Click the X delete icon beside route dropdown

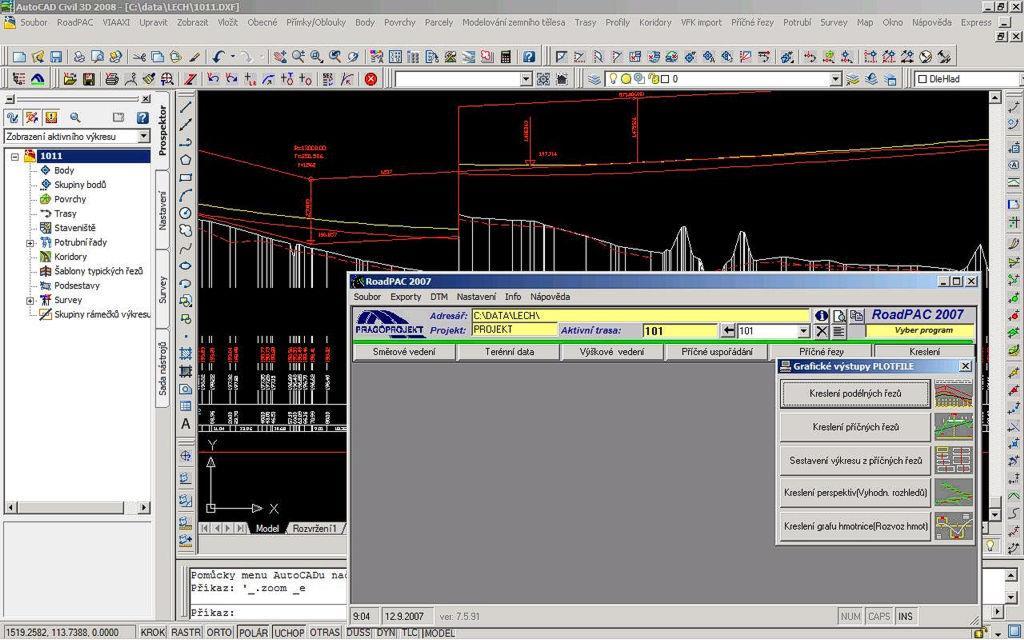[x=822, y=331]
